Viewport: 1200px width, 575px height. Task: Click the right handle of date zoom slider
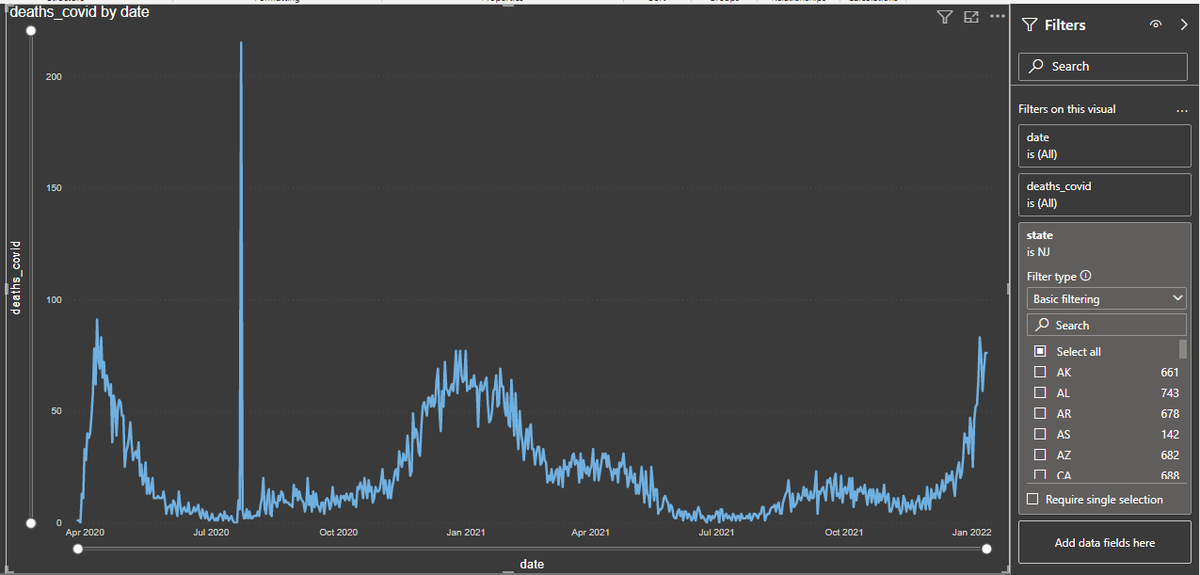click(x=987, y=548)
